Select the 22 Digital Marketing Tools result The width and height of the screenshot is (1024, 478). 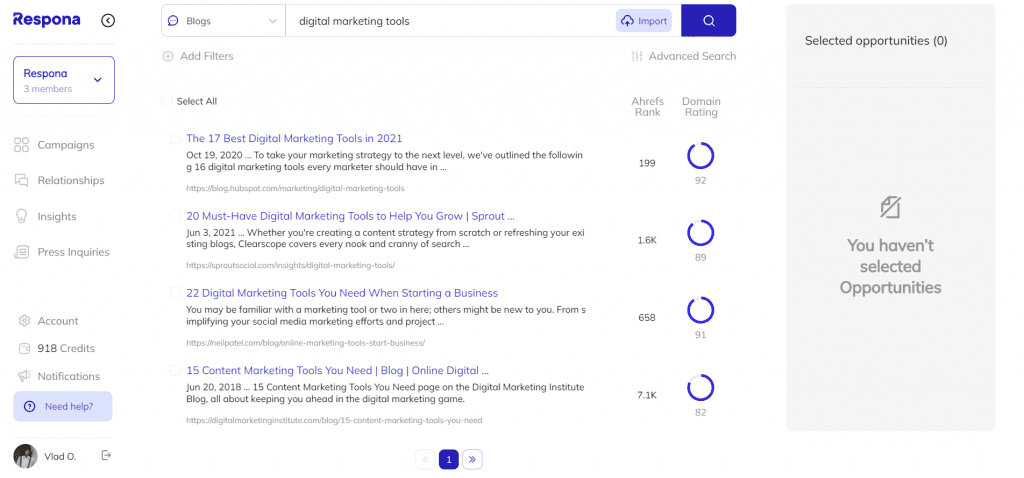pos(175,293)
